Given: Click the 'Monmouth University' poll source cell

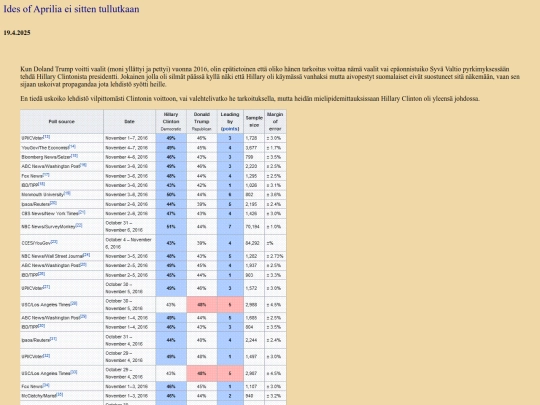Looking at the screenshot, I should point(62,194).
